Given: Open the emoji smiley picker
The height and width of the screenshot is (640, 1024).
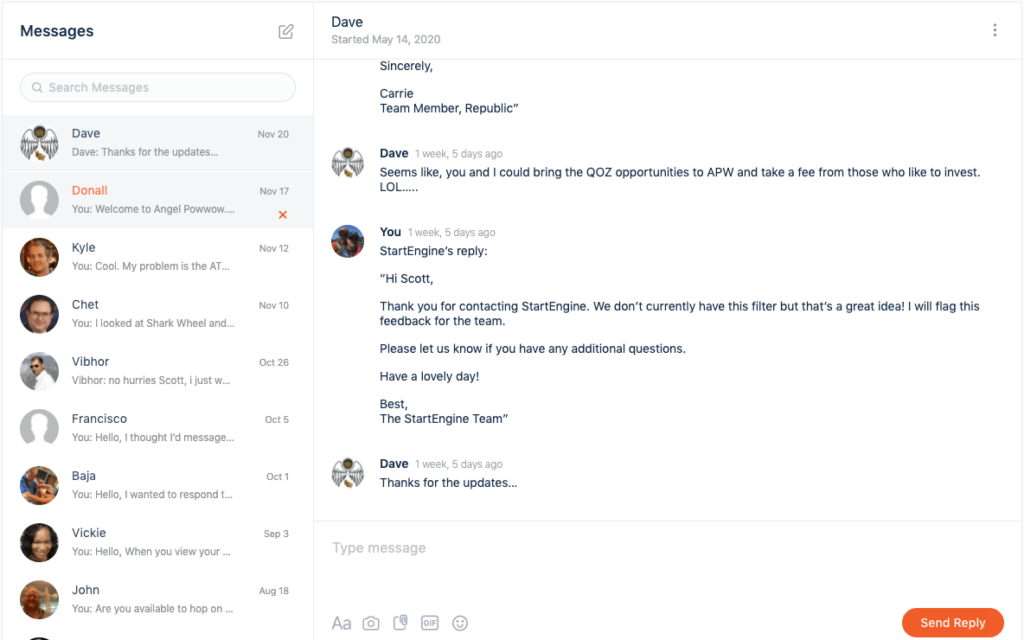Looking at the screenshot, I should (460, 623).
